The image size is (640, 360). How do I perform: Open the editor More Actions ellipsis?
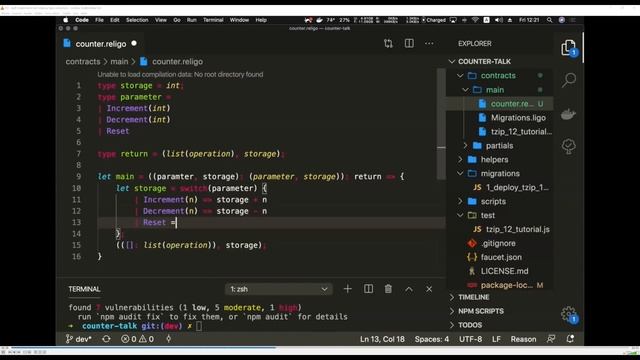coord(429,43)
